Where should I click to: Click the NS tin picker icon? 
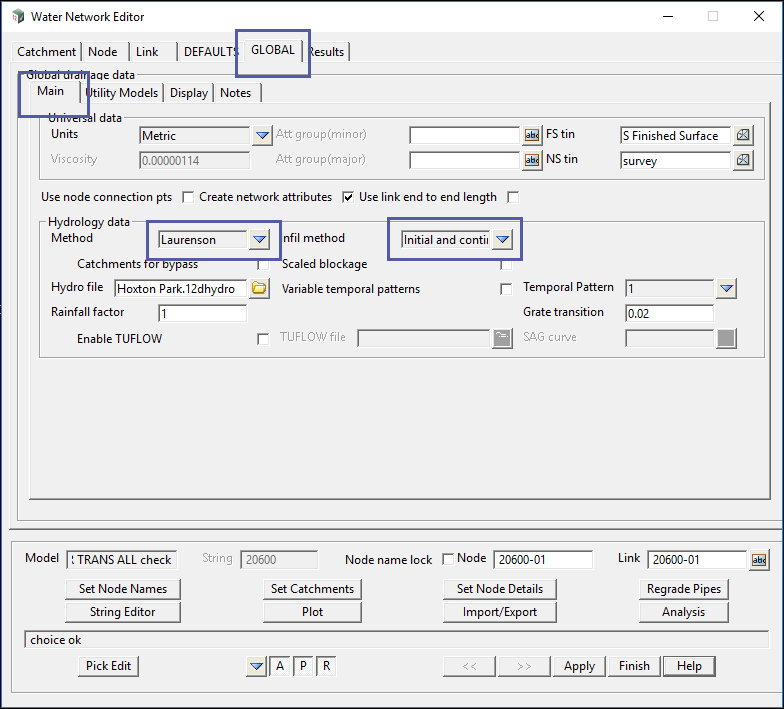pyautogui.click(x=743, y=160)
